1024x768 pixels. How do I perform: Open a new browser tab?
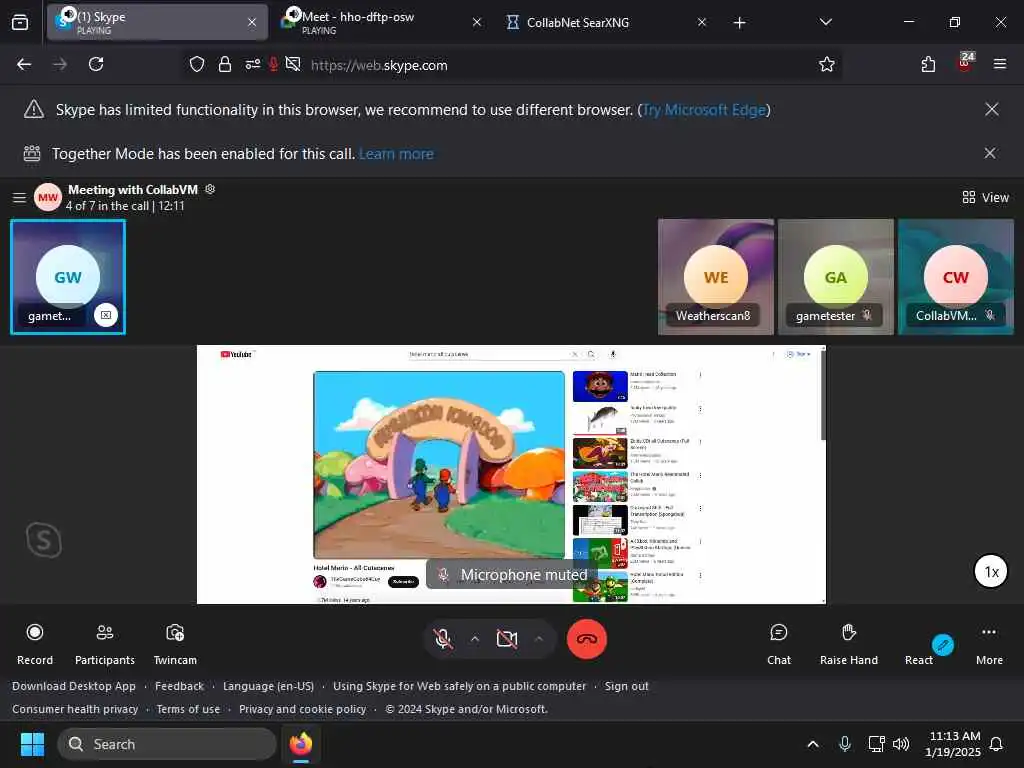[x=739, y=23]
